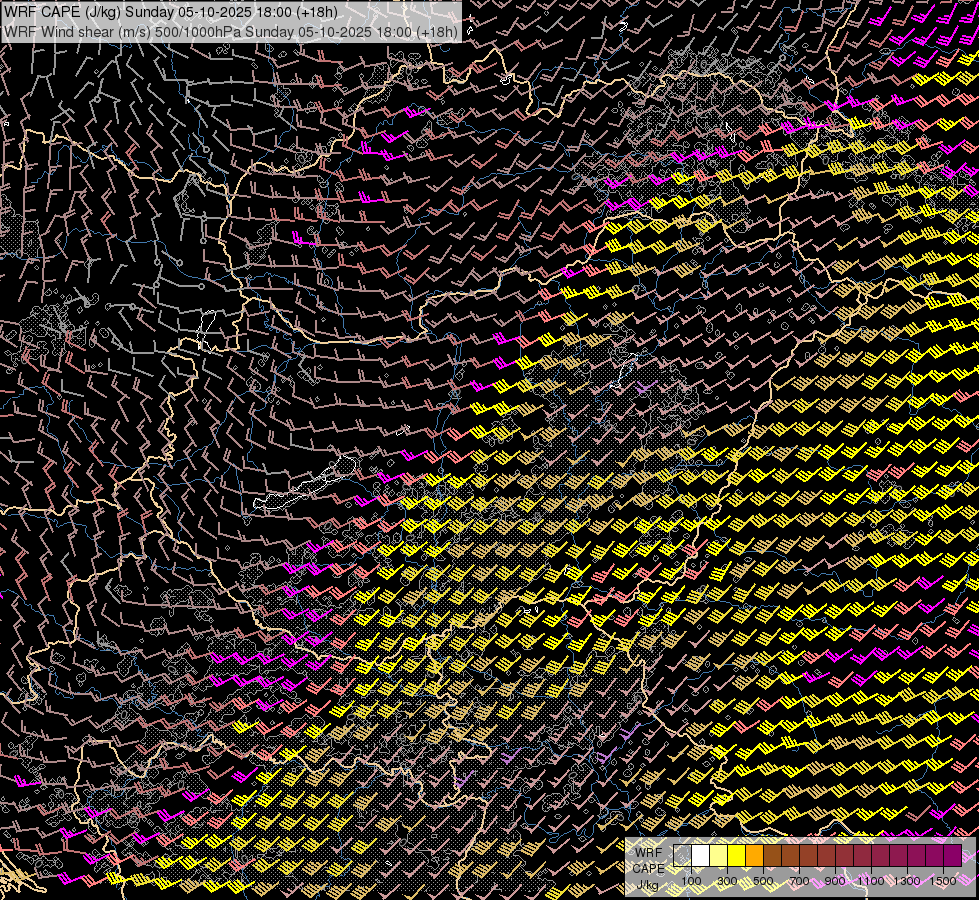Select the brown swatch right after 500
This screenshot has width=979, height=900.
[772, 856]
